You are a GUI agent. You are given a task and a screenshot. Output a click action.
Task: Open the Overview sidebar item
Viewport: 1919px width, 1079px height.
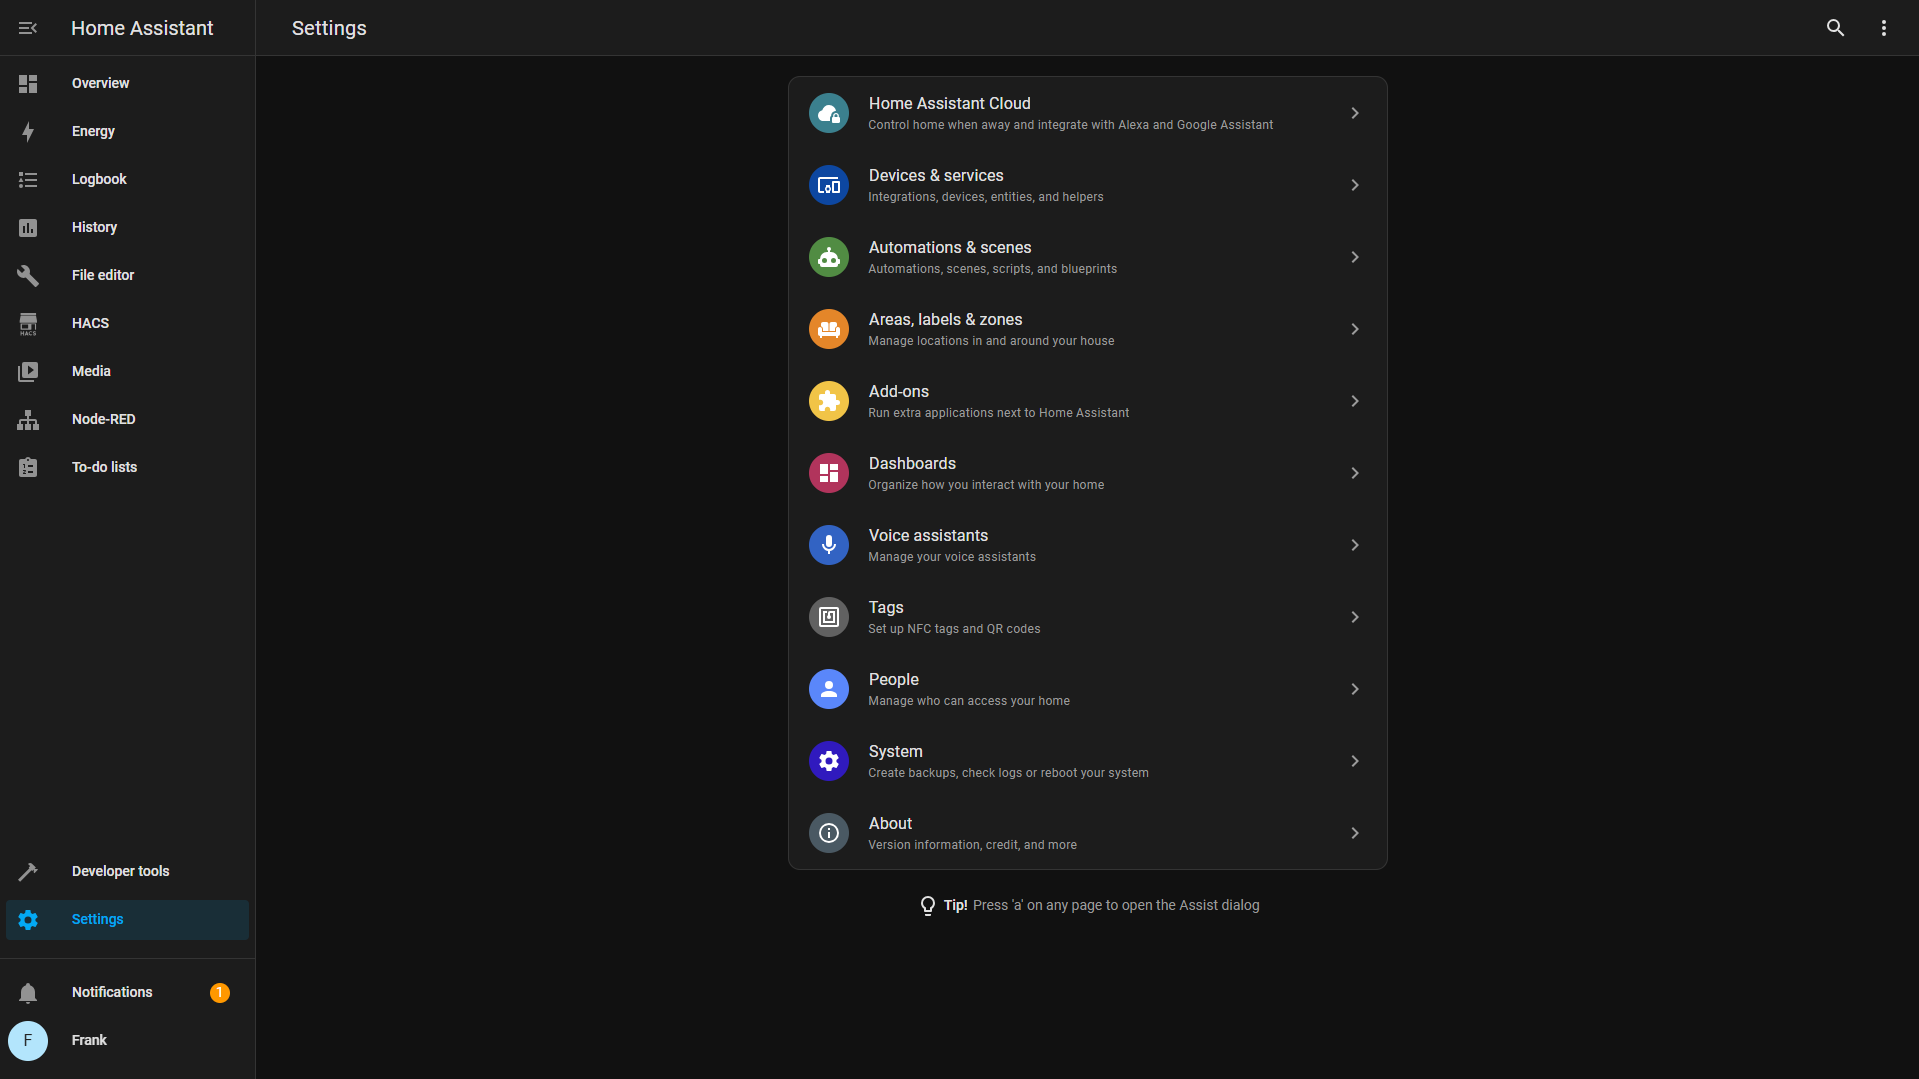point(127,84)
